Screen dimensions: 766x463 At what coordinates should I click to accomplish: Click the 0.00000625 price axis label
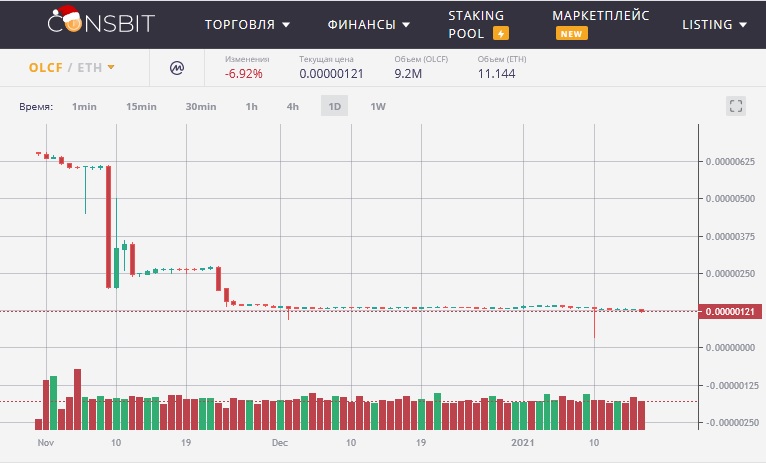(x=730, y=162)
